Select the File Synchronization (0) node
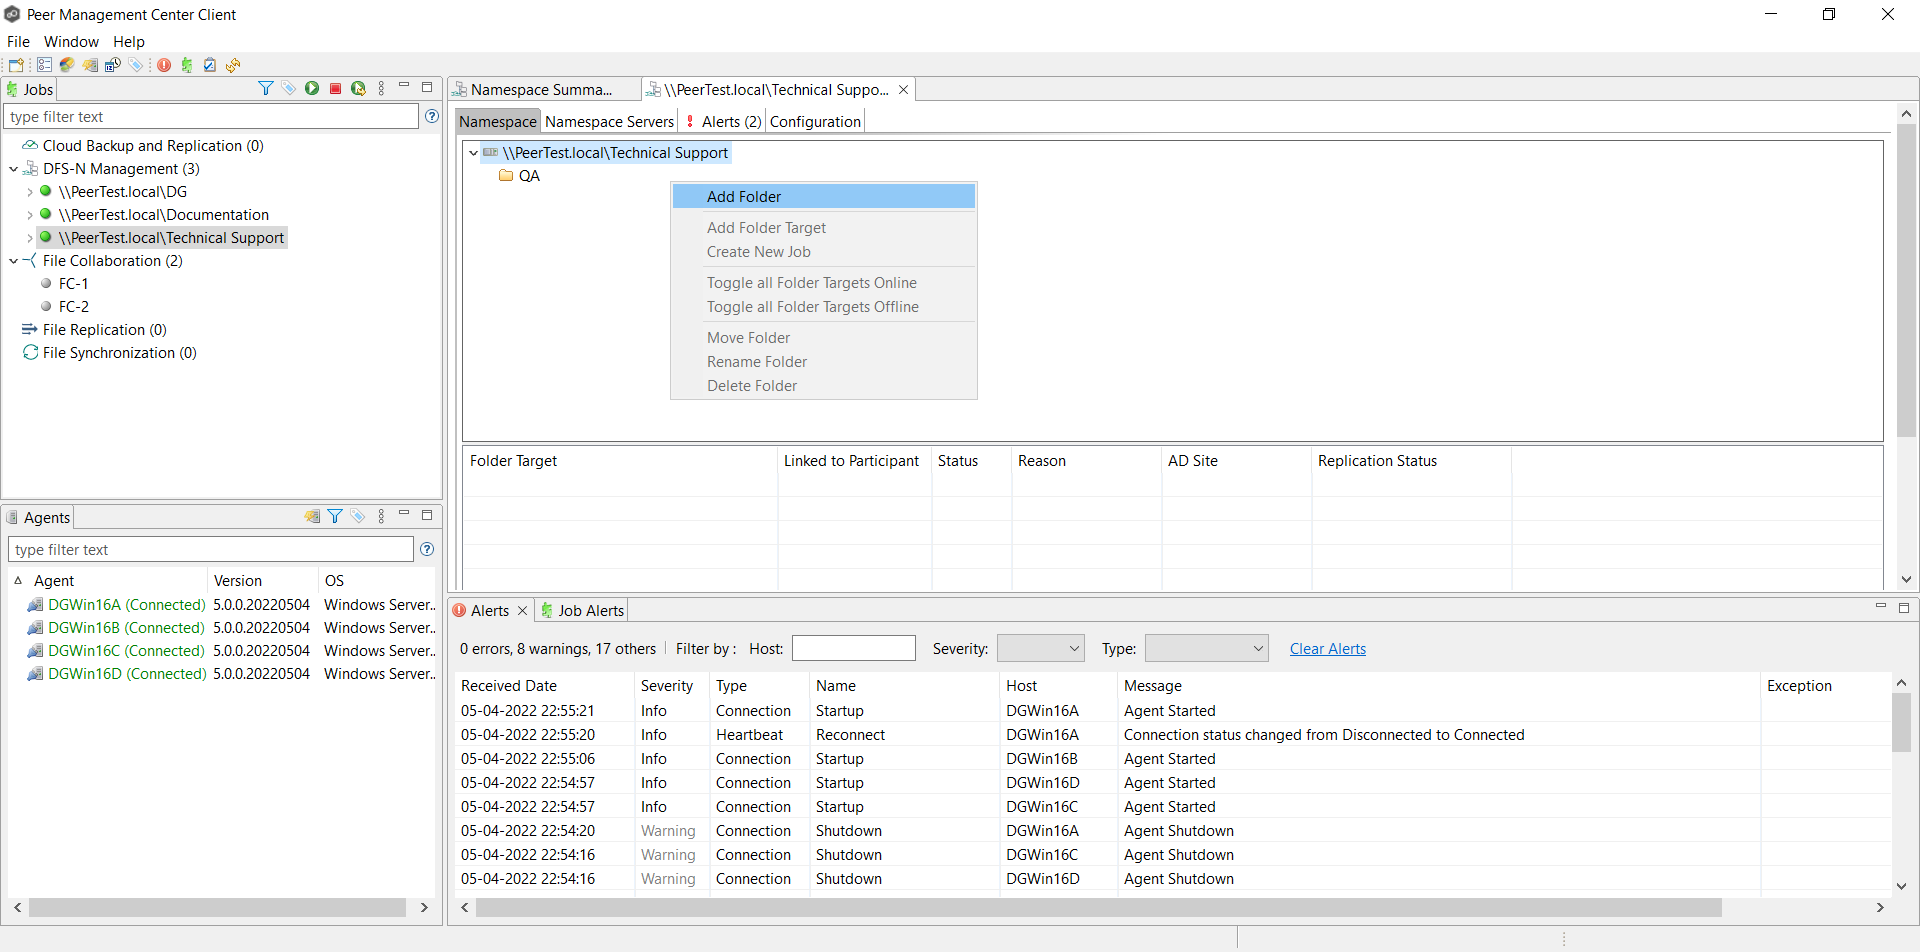 (119, 353)
